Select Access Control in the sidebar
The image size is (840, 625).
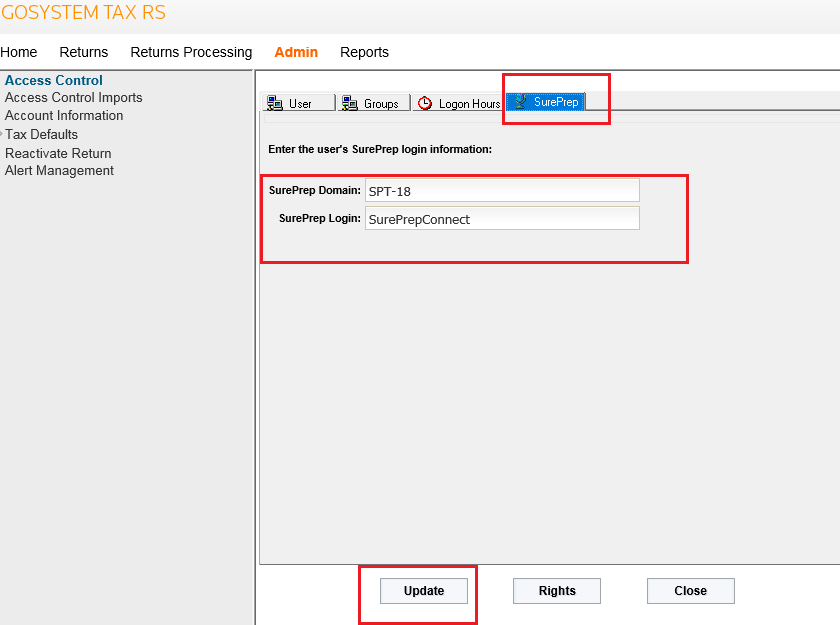point(54,80)
